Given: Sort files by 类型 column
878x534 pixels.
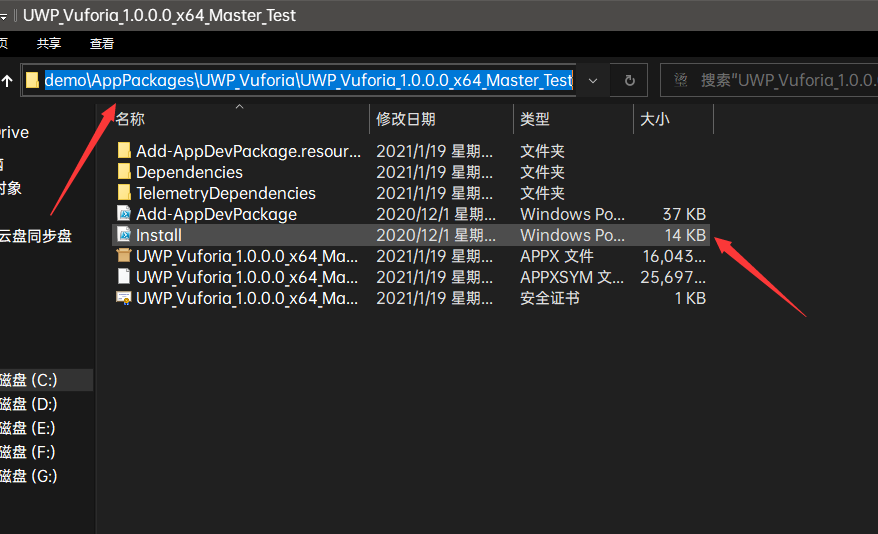Looking at the screenshot, I should click(x=535, y=119).
